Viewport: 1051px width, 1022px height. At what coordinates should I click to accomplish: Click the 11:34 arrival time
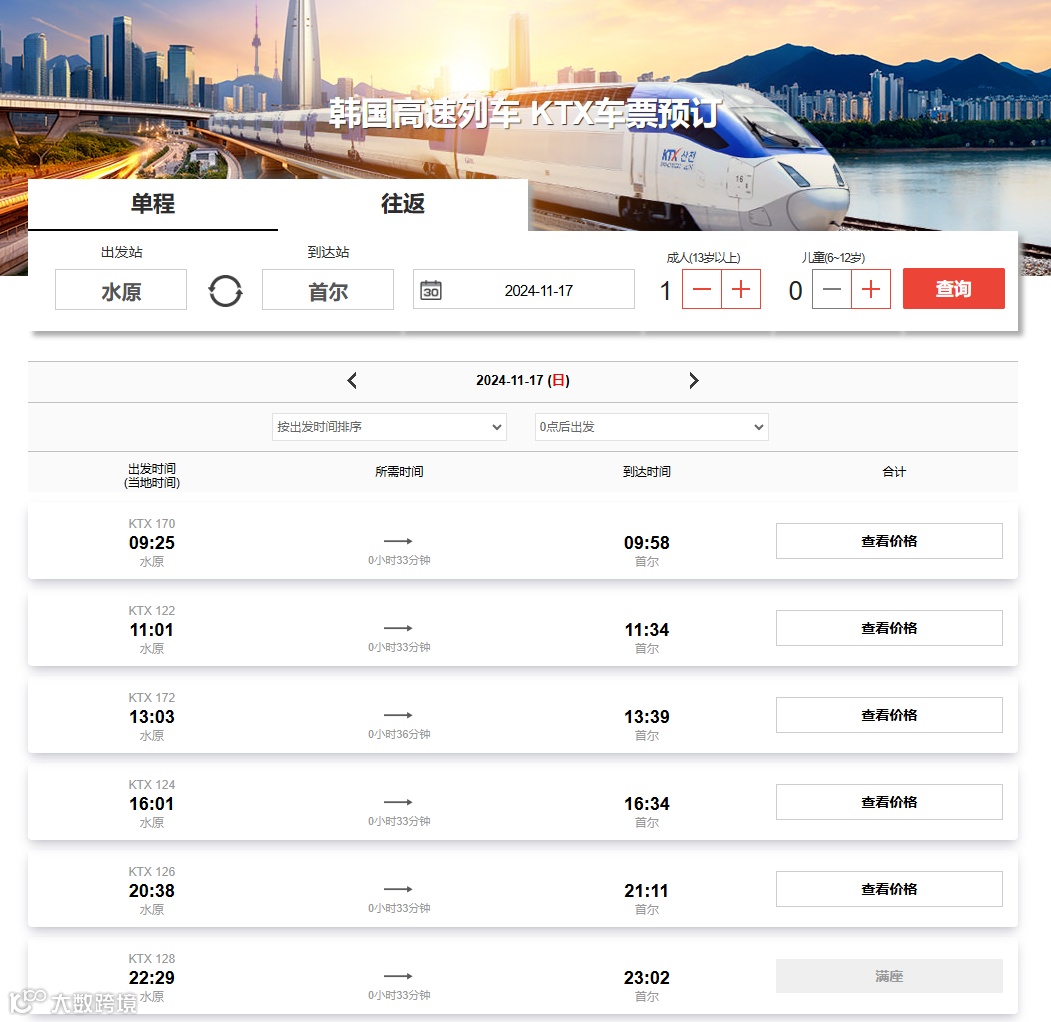[x=647, y=630]
